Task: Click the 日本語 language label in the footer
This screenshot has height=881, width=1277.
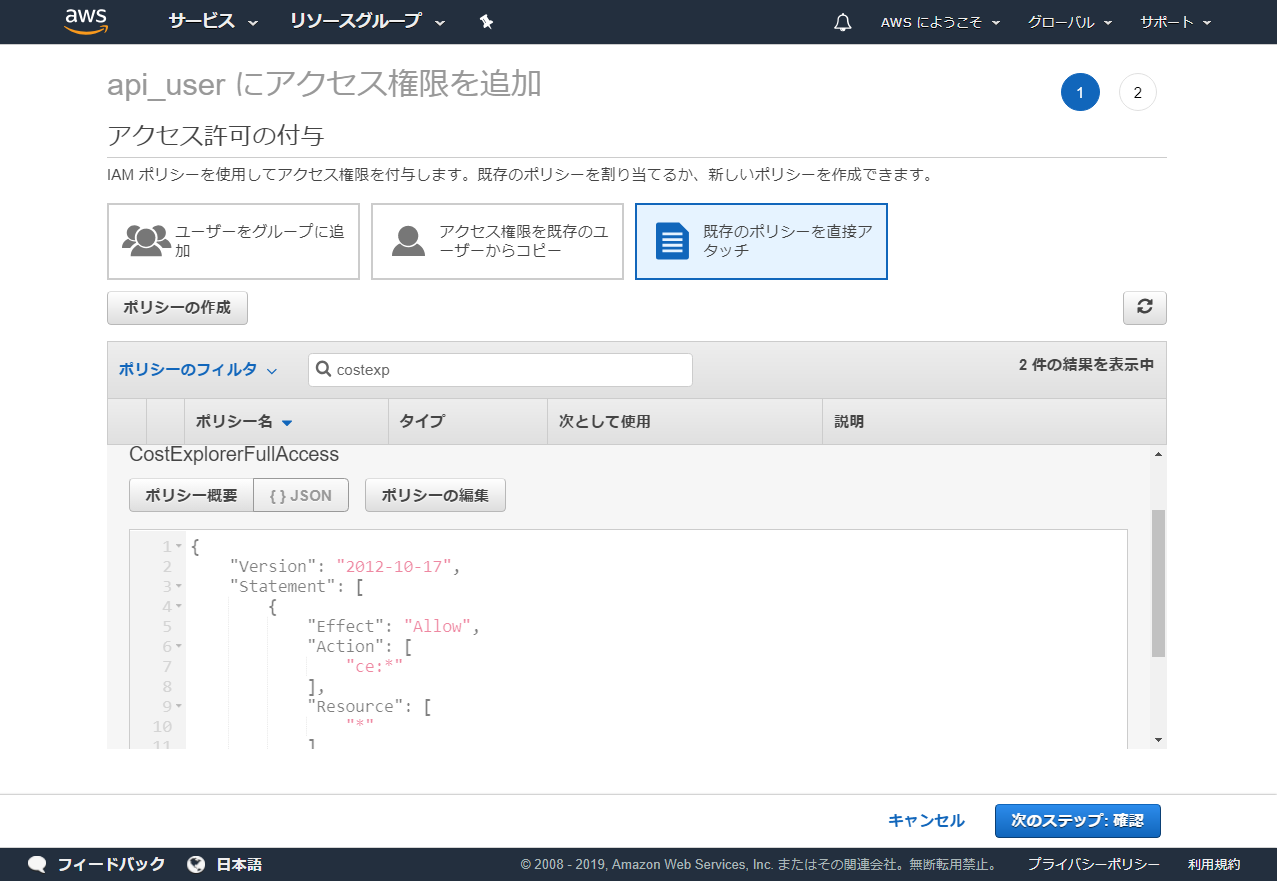Action: 239,864
